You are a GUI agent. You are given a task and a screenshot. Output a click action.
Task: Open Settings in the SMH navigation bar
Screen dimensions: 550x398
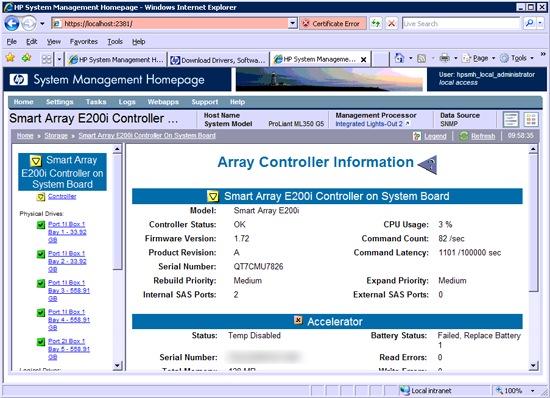(60, 102)
